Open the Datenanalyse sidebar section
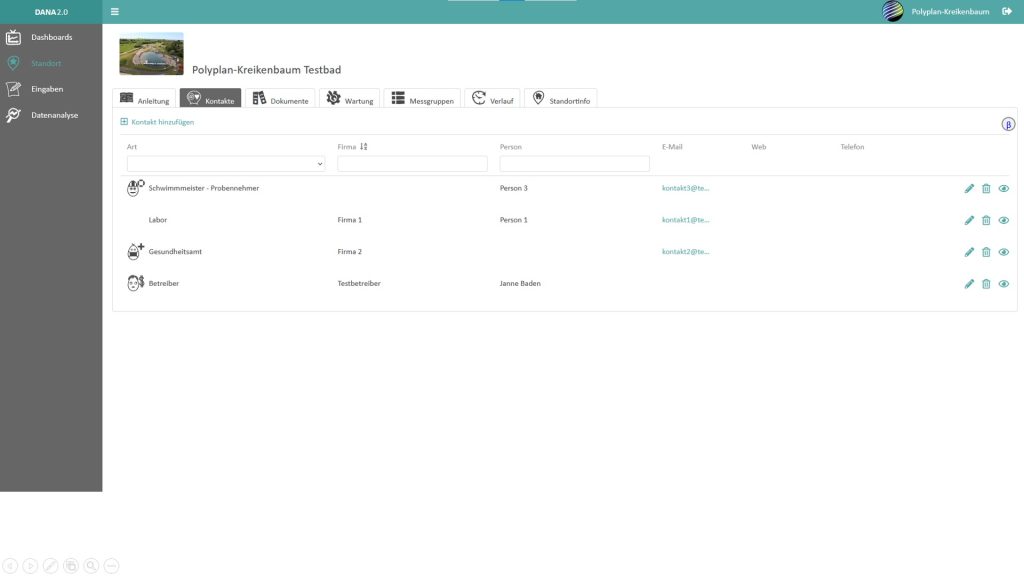Screen dimensions: 1024x576 54,115
